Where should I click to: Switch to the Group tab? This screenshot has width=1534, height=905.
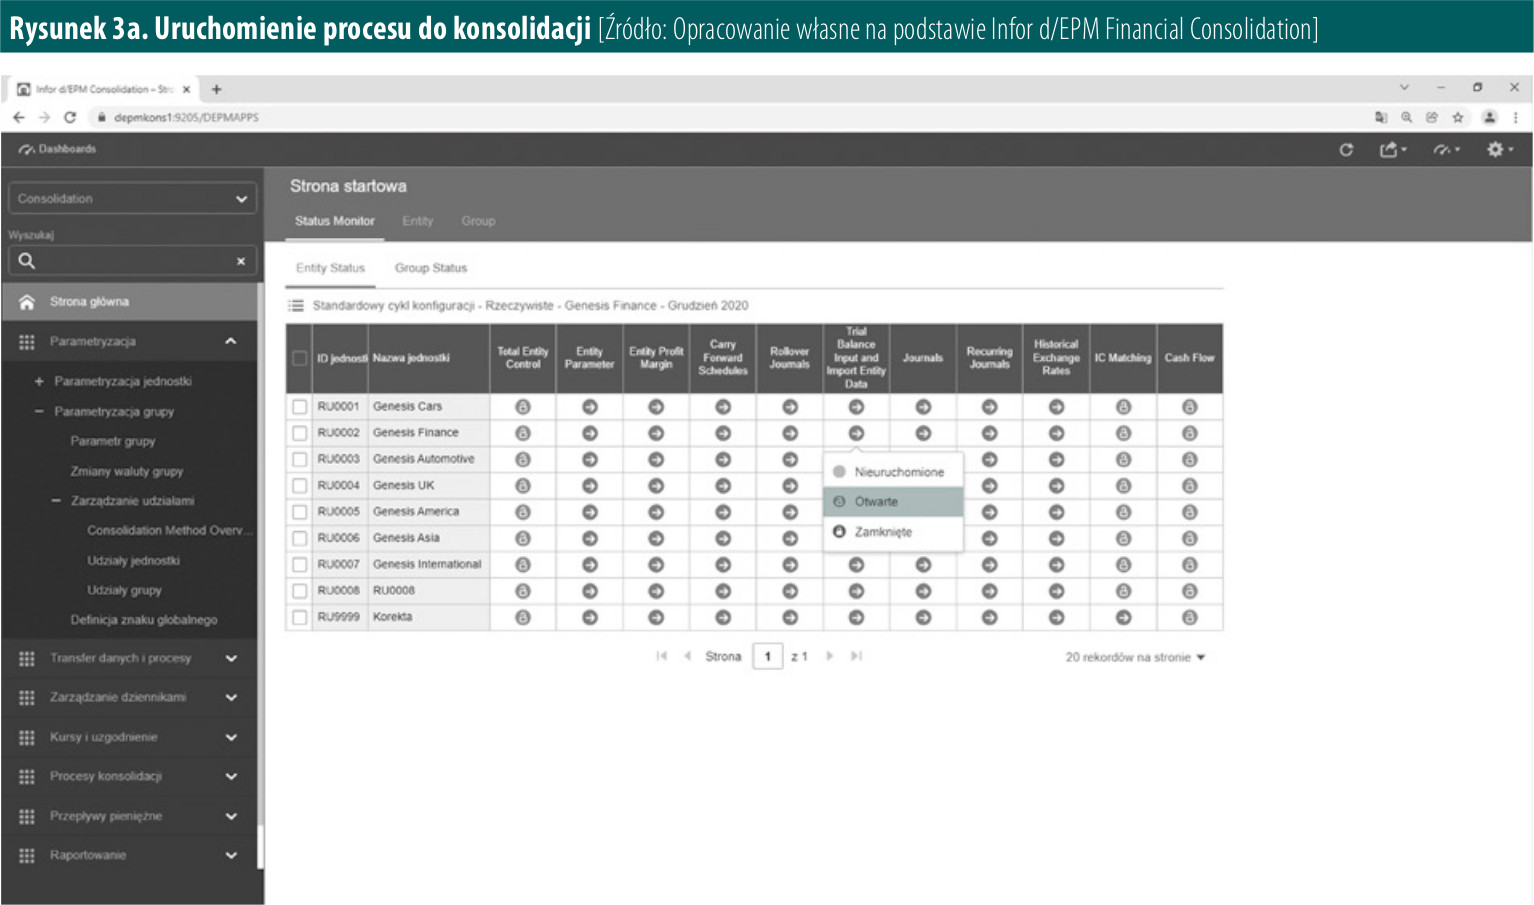(x=478, y=221)
